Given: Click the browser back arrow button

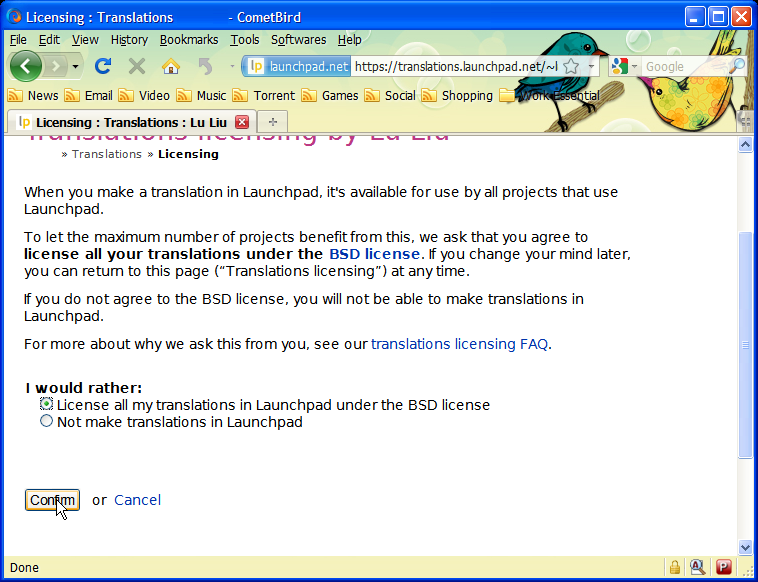Looking at the screenshot, I should coord(26,66).
